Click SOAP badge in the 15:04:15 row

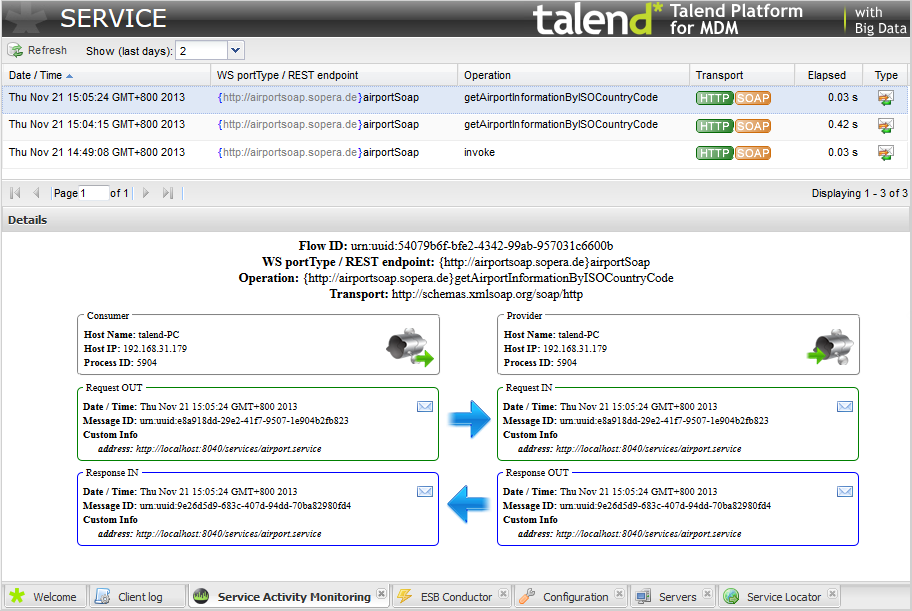pos(753,126)
